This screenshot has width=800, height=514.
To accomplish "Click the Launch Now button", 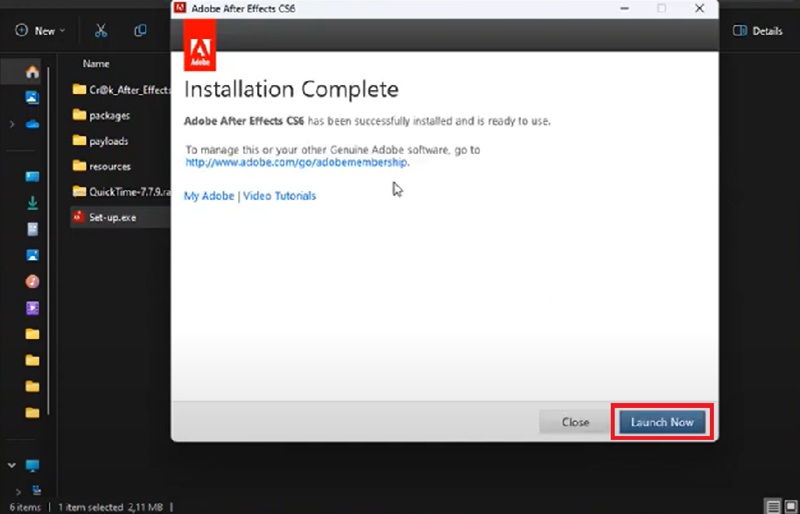I will (662, 422).
